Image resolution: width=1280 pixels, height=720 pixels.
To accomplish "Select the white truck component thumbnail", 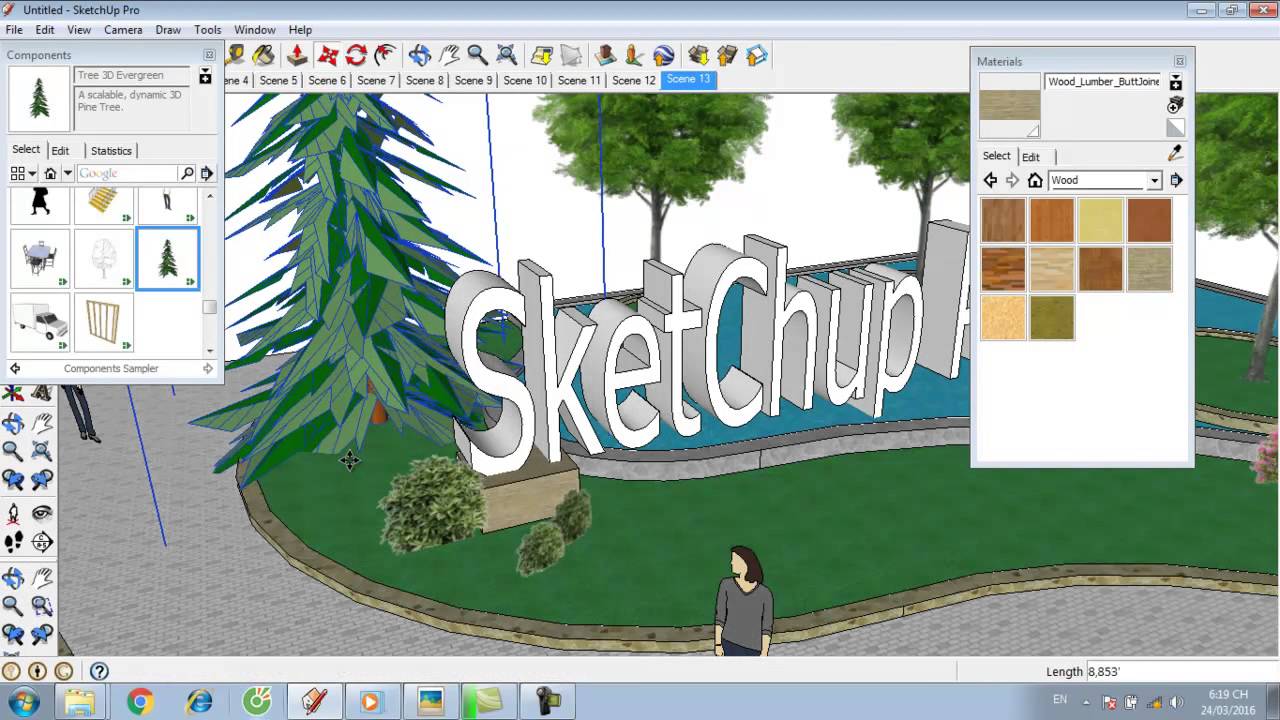I will pos(41,322).
